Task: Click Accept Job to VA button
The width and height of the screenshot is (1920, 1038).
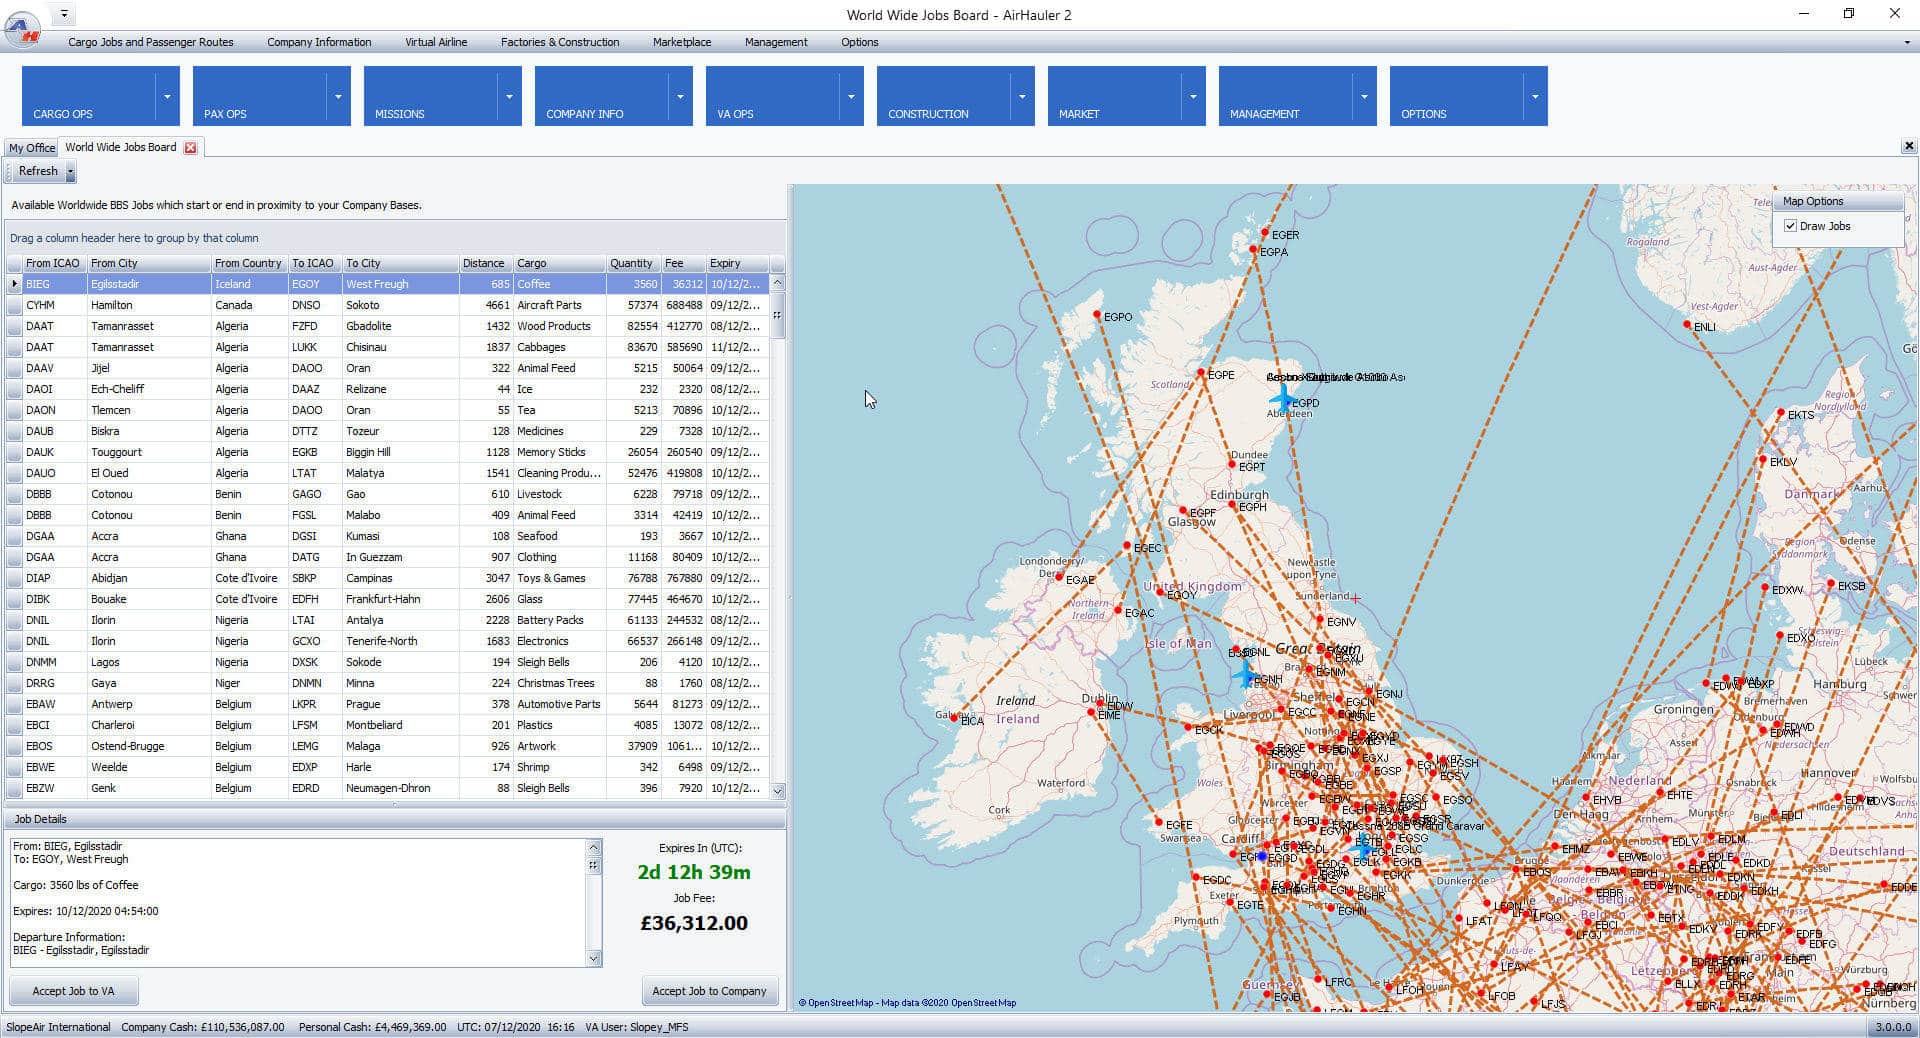Action: click(x=73, y=991)
